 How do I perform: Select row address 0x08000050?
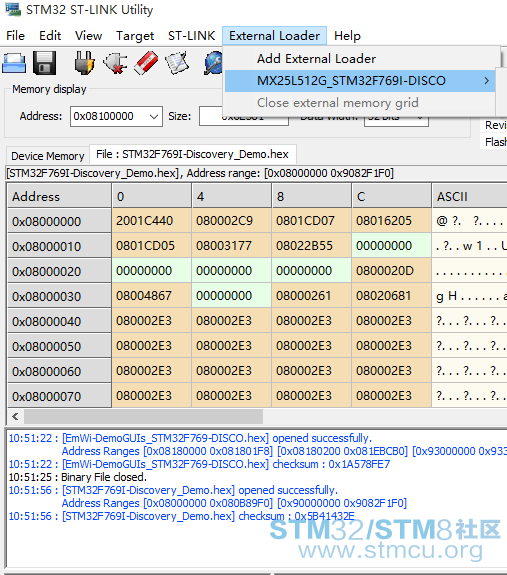click(x=59, y=346)
